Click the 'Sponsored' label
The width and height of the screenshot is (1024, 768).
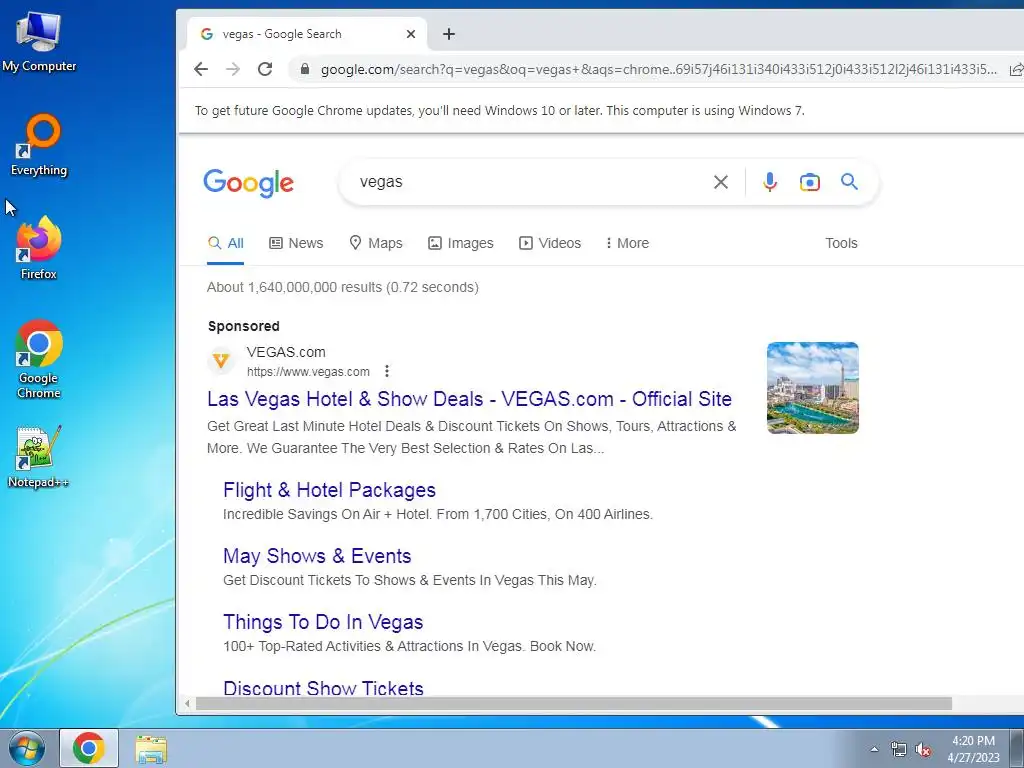point(244,326)
